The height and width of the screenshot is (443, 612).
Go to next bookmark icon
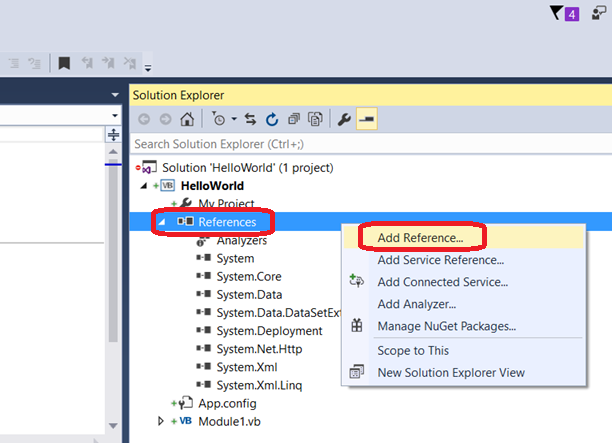[x=108, y=63]
